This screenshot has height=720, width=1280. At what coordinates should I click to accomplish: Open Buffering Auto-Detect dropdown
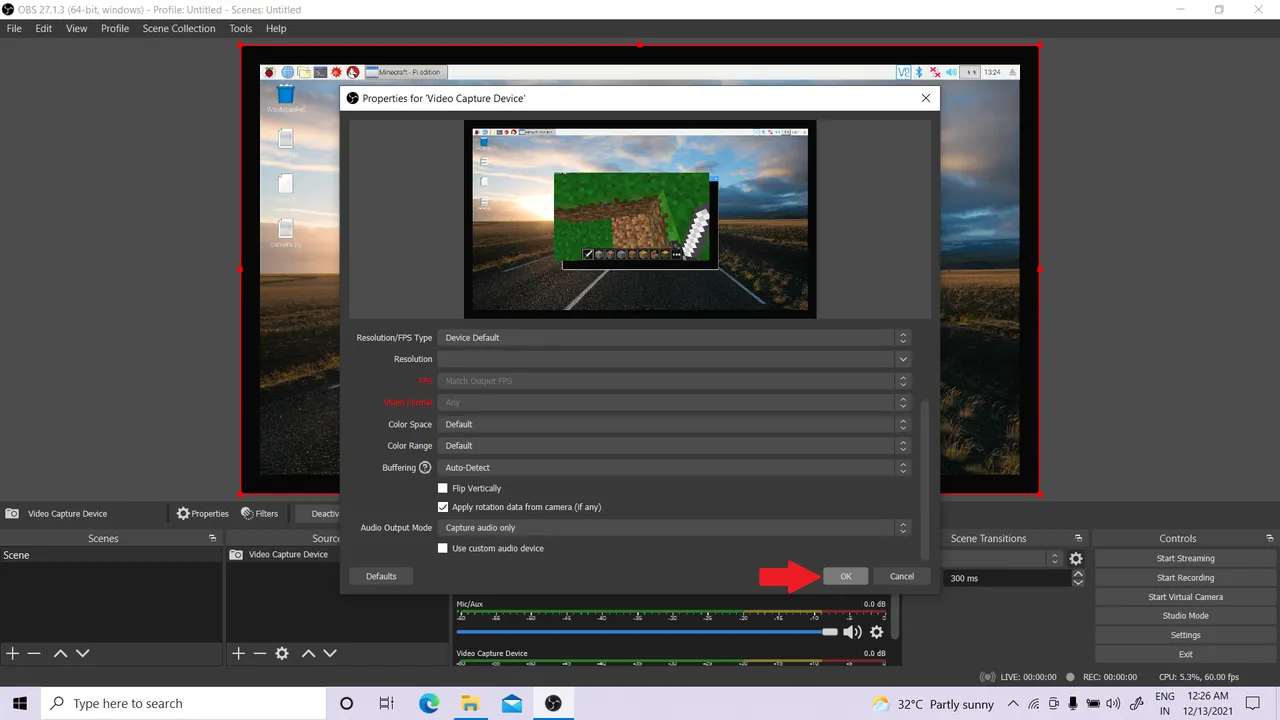click(674, 467)
